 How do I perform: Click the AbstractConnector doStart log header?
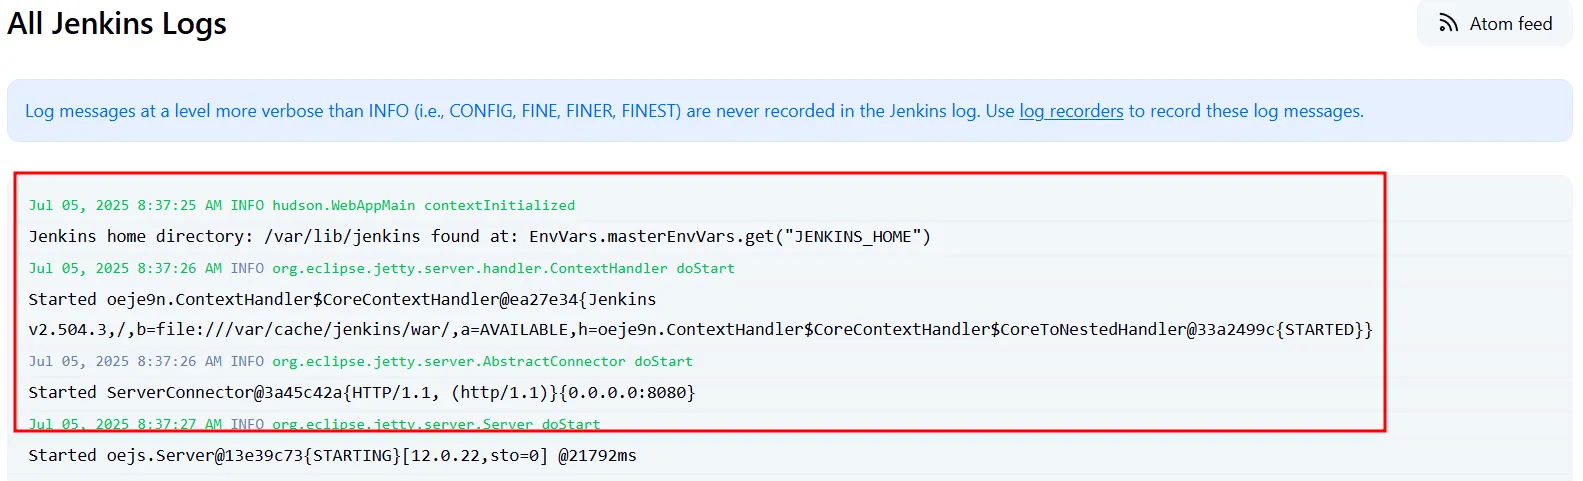coord(360,361)
